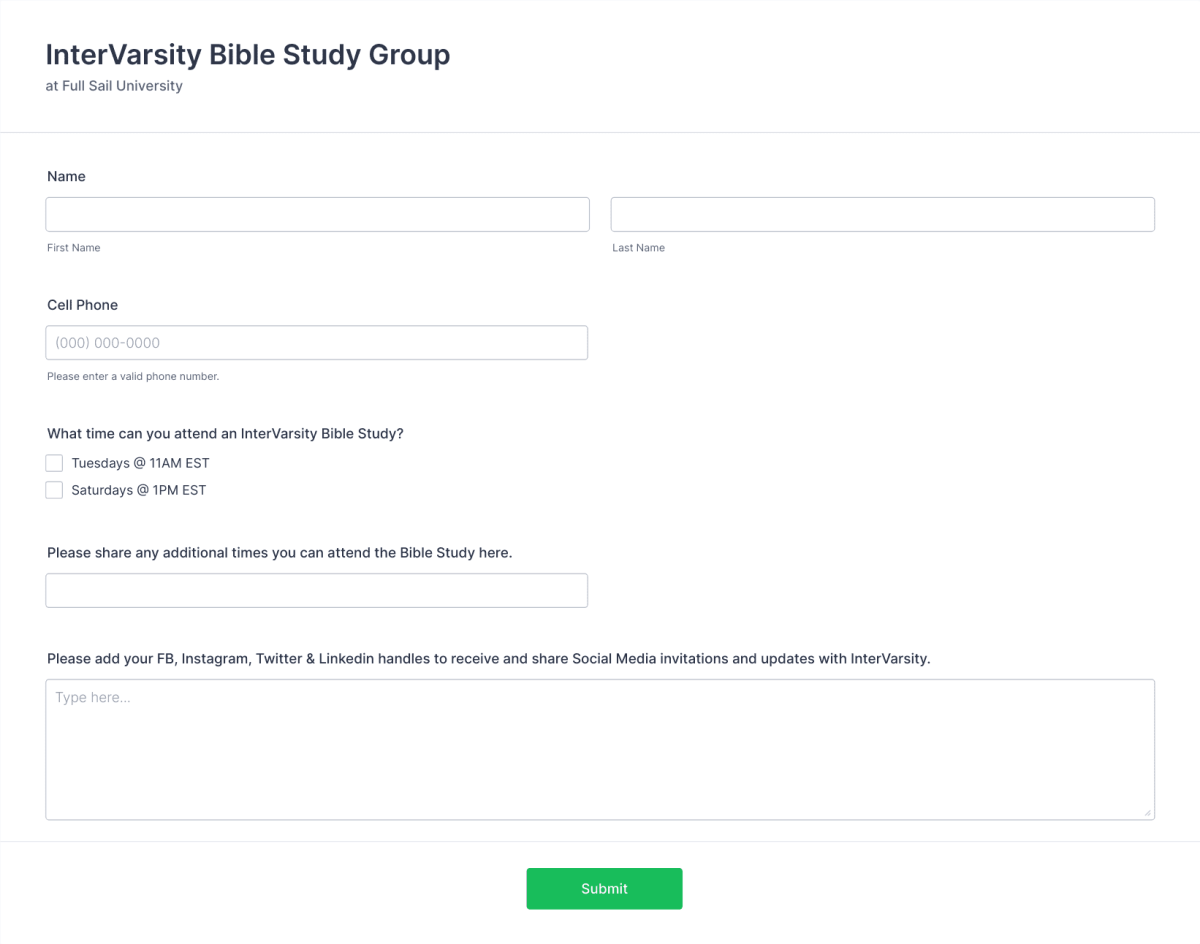The height and width of the screenshot is (944, 1200).
Task: Click the attendance time question text
Action: tap(224, 433)
